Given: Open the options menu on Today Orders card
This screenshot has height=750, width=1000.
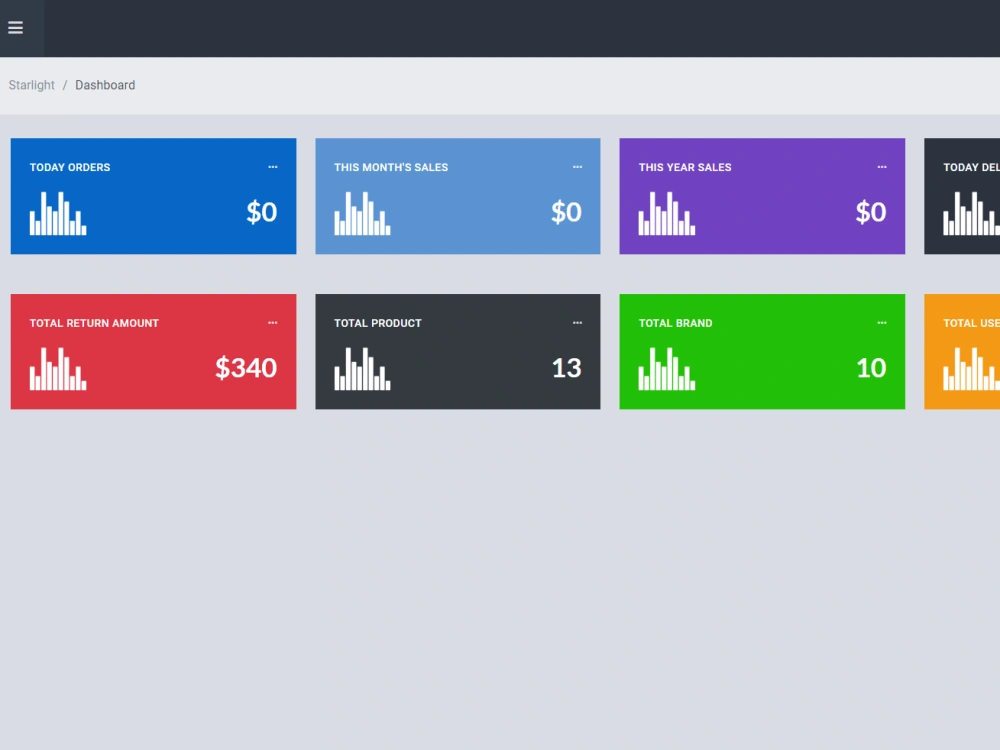Looking at the screenshot, I should [x=273, y=167].
